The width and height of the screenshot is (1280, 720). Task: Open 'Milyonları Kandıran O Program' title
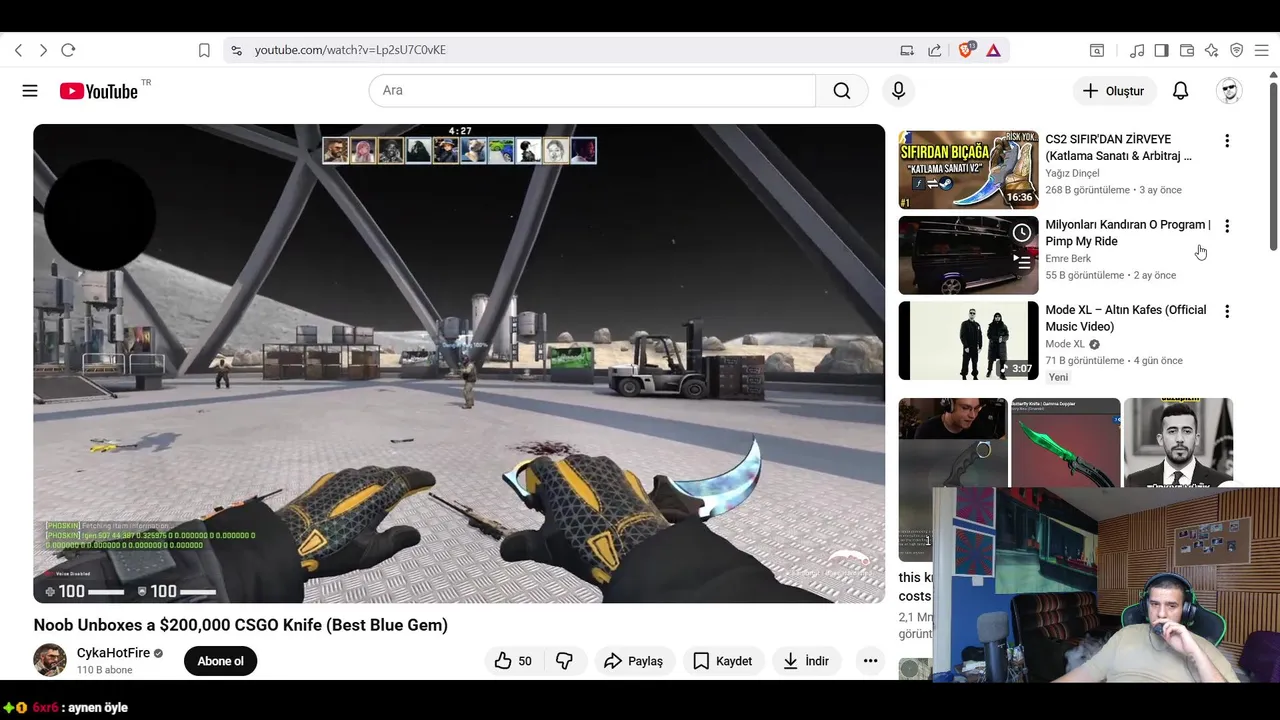point(1128,233)
